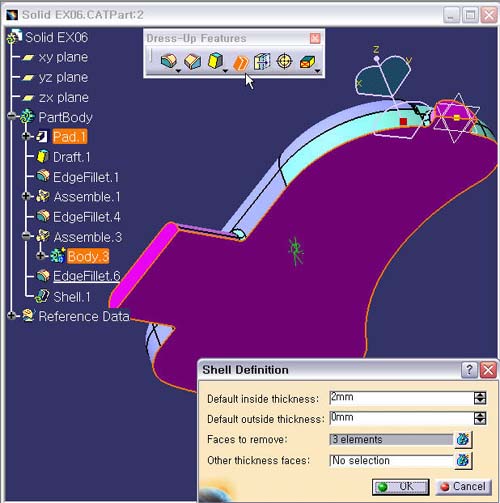
Task: Open the Edge Fillet flyout arrow
Action: coord(178,71)
